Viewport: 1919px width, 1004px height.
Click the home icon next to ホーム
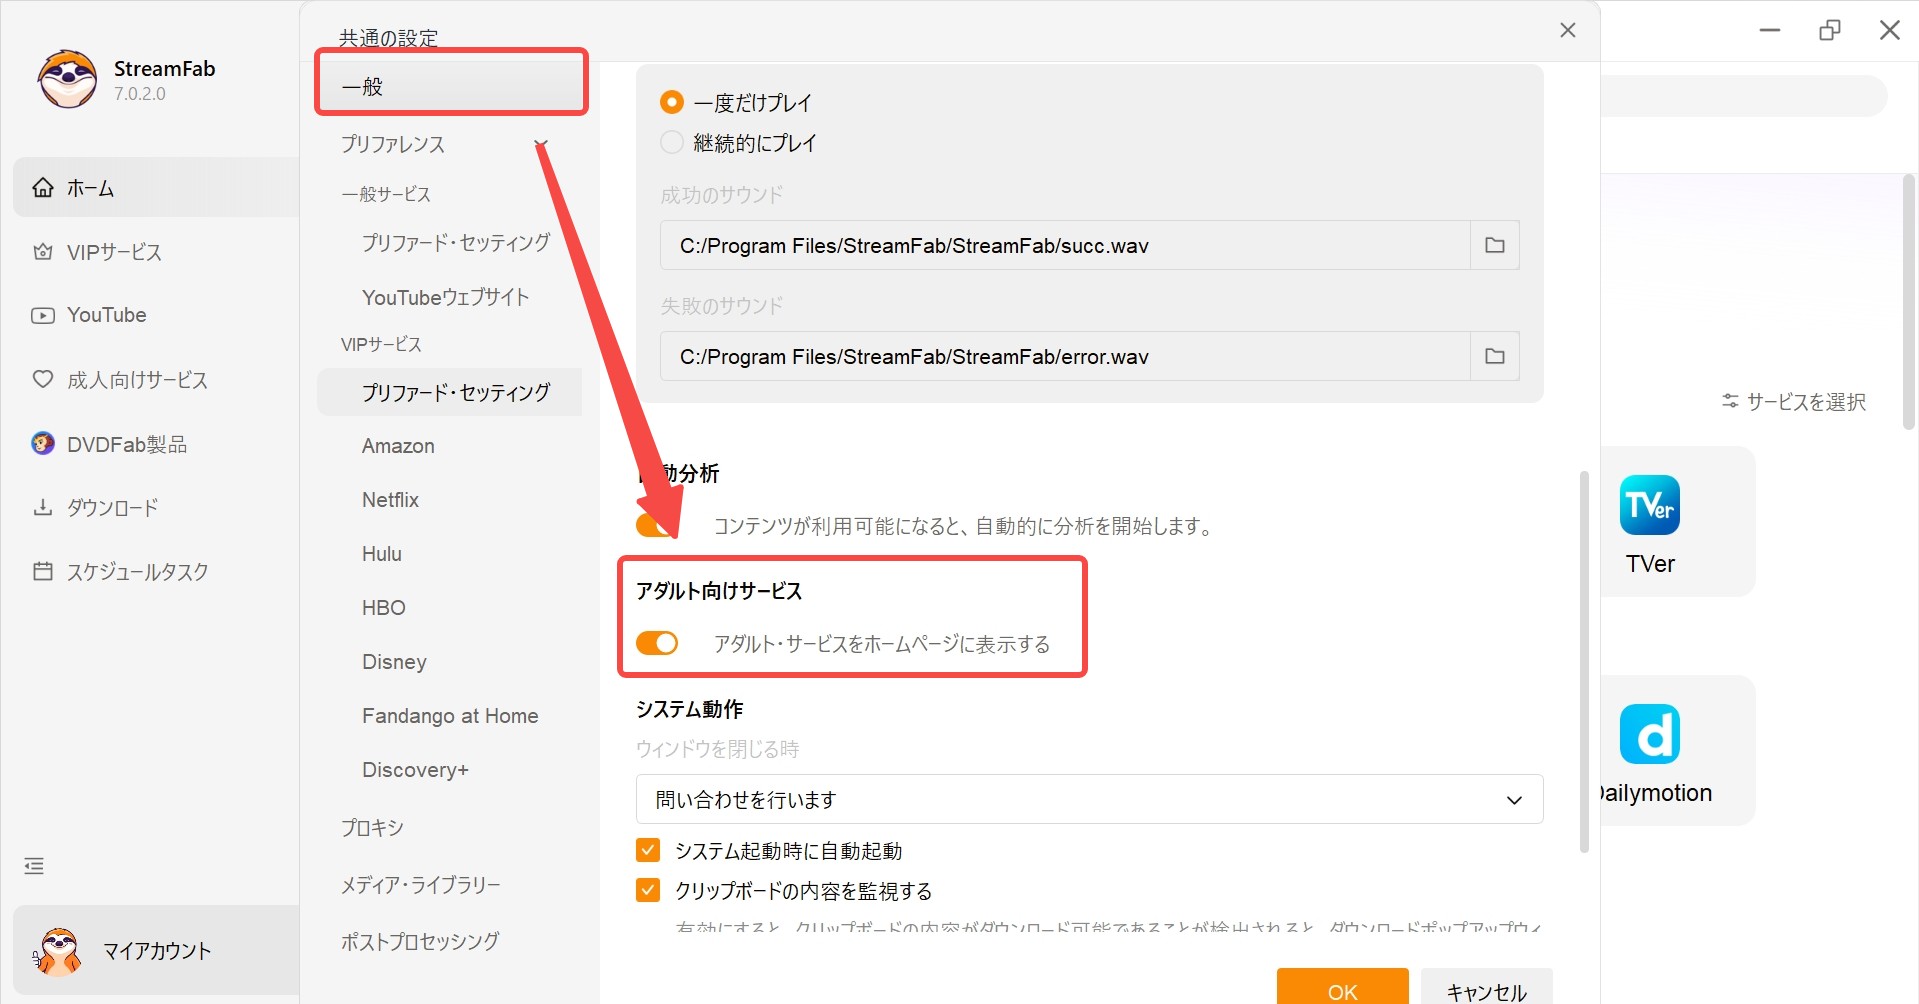coord(43,187)
